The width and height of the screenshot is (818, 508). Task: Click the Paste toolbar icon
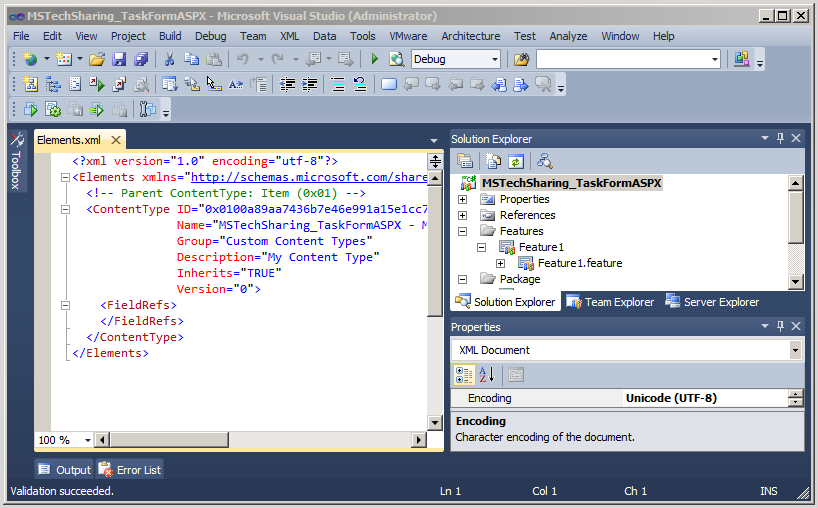(x=214, y=59)
